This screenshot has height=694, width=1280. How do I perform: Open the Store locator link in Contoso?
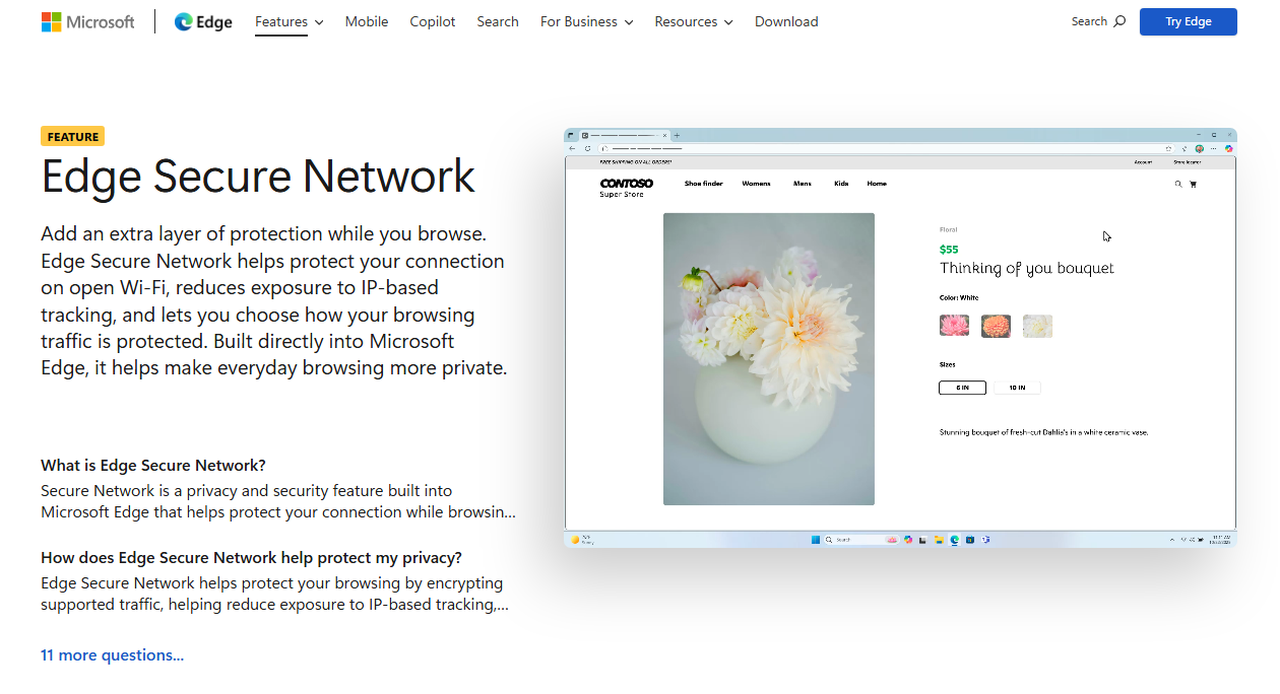coord(1187,162)
